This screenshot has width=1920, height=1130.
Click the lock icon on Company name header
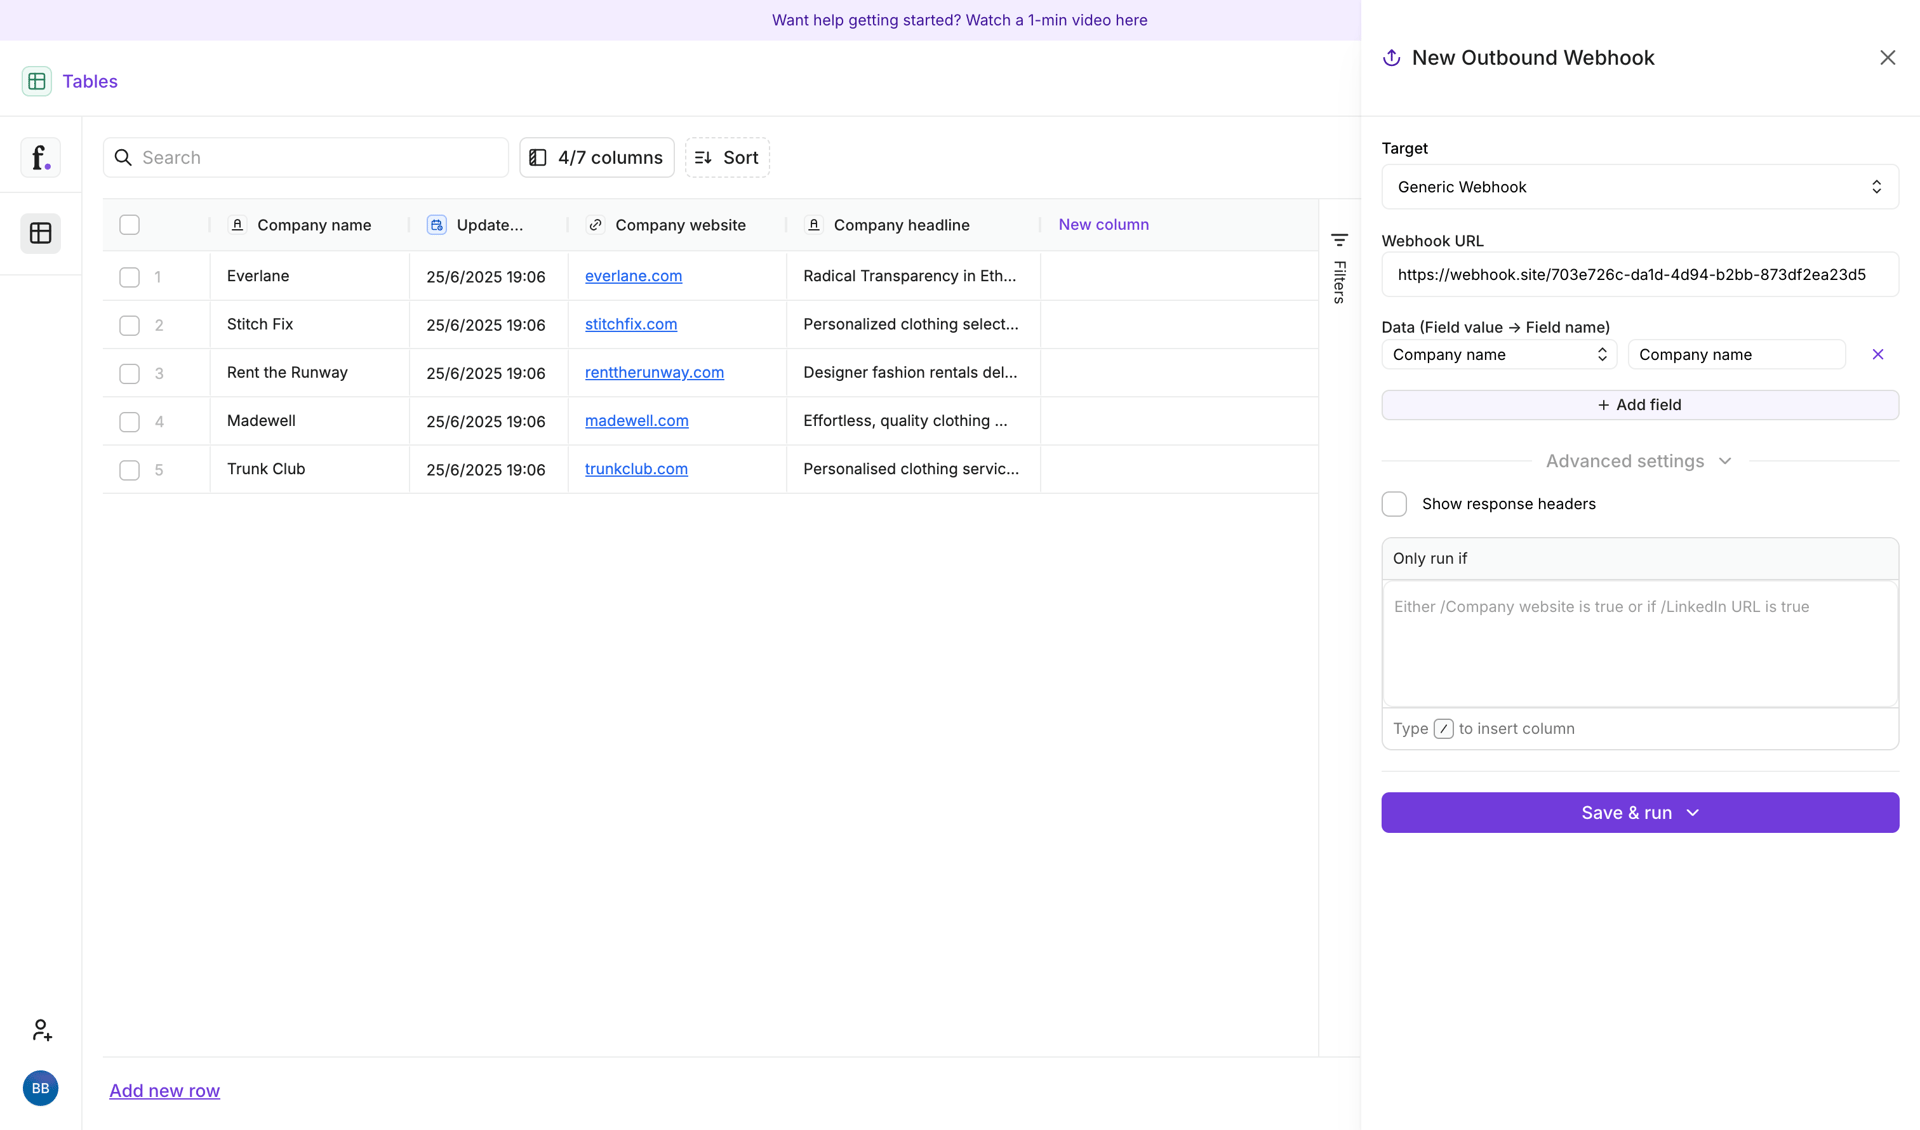[x=238, y=225]
